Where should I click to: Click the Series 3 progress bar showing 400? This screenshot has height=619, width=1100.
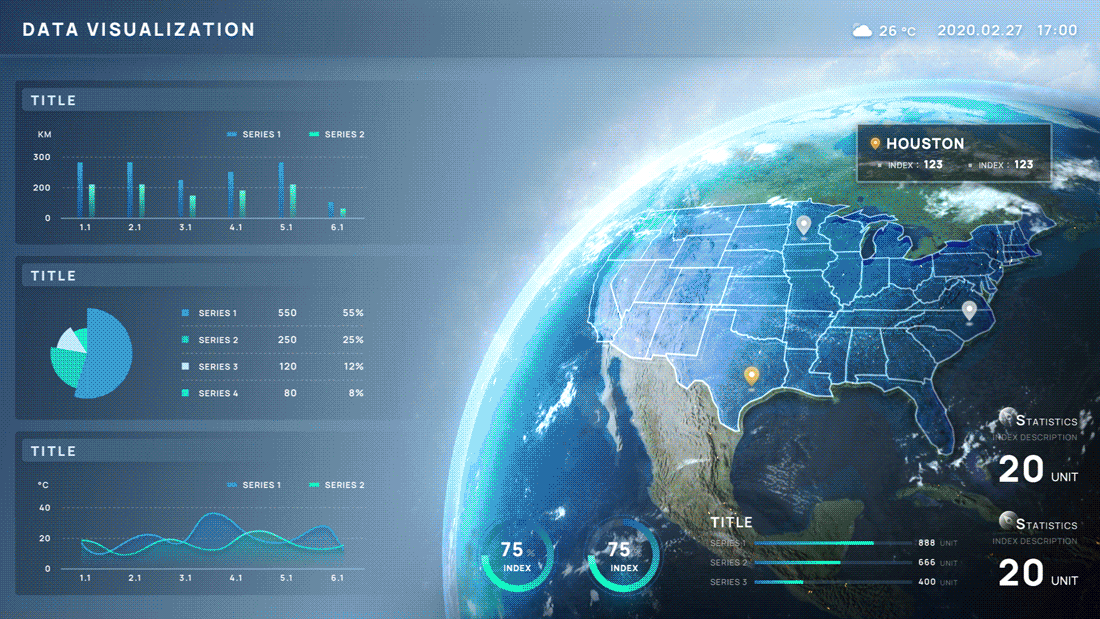(x=833, y=582)
